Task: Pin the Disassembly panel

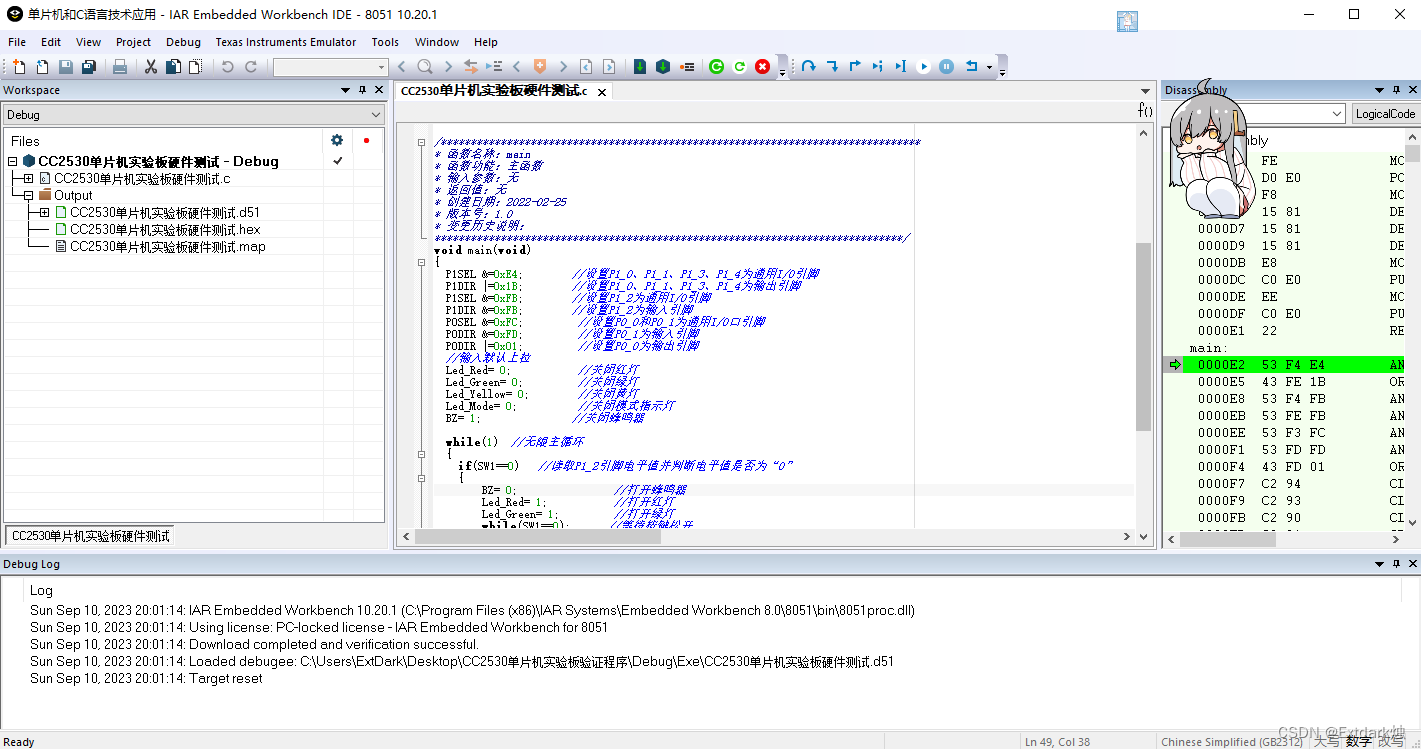Action: (x=1396, y=89)
